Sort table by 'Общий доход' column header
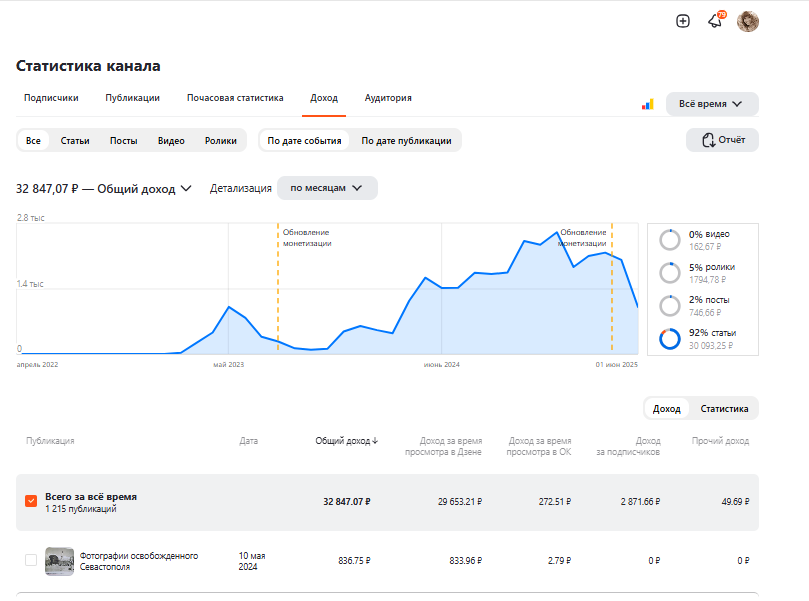 tap(346, 440)
